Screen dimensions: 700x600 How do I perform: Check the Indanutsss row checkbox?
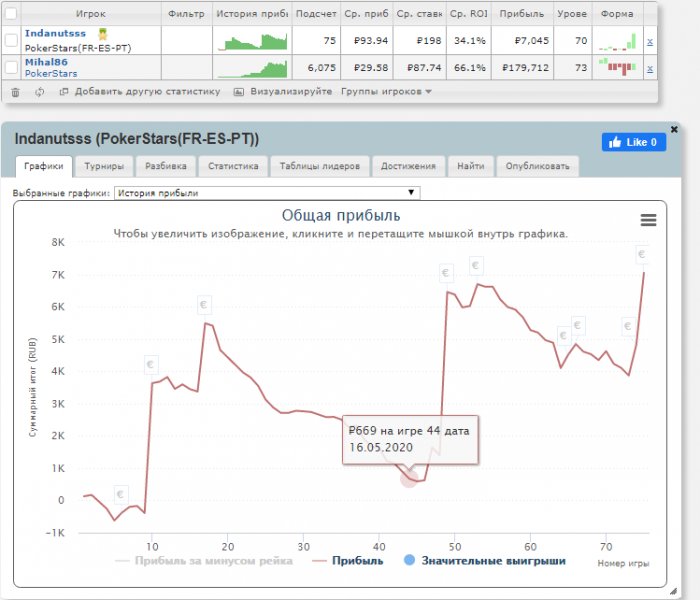pos(11,41)
